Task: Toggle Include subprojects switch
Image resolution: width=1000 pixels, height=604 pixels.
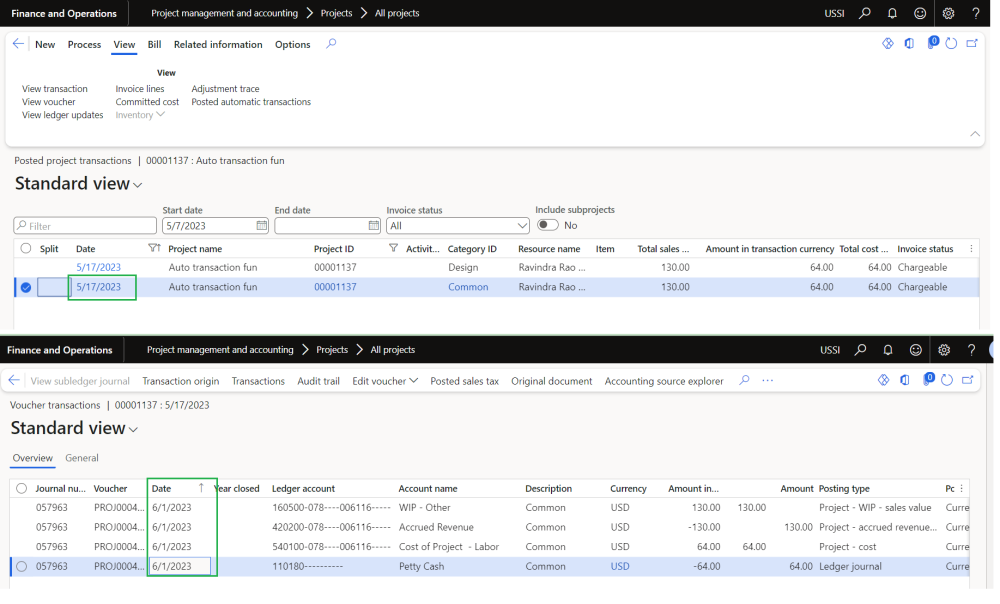Action: (547, 226)
